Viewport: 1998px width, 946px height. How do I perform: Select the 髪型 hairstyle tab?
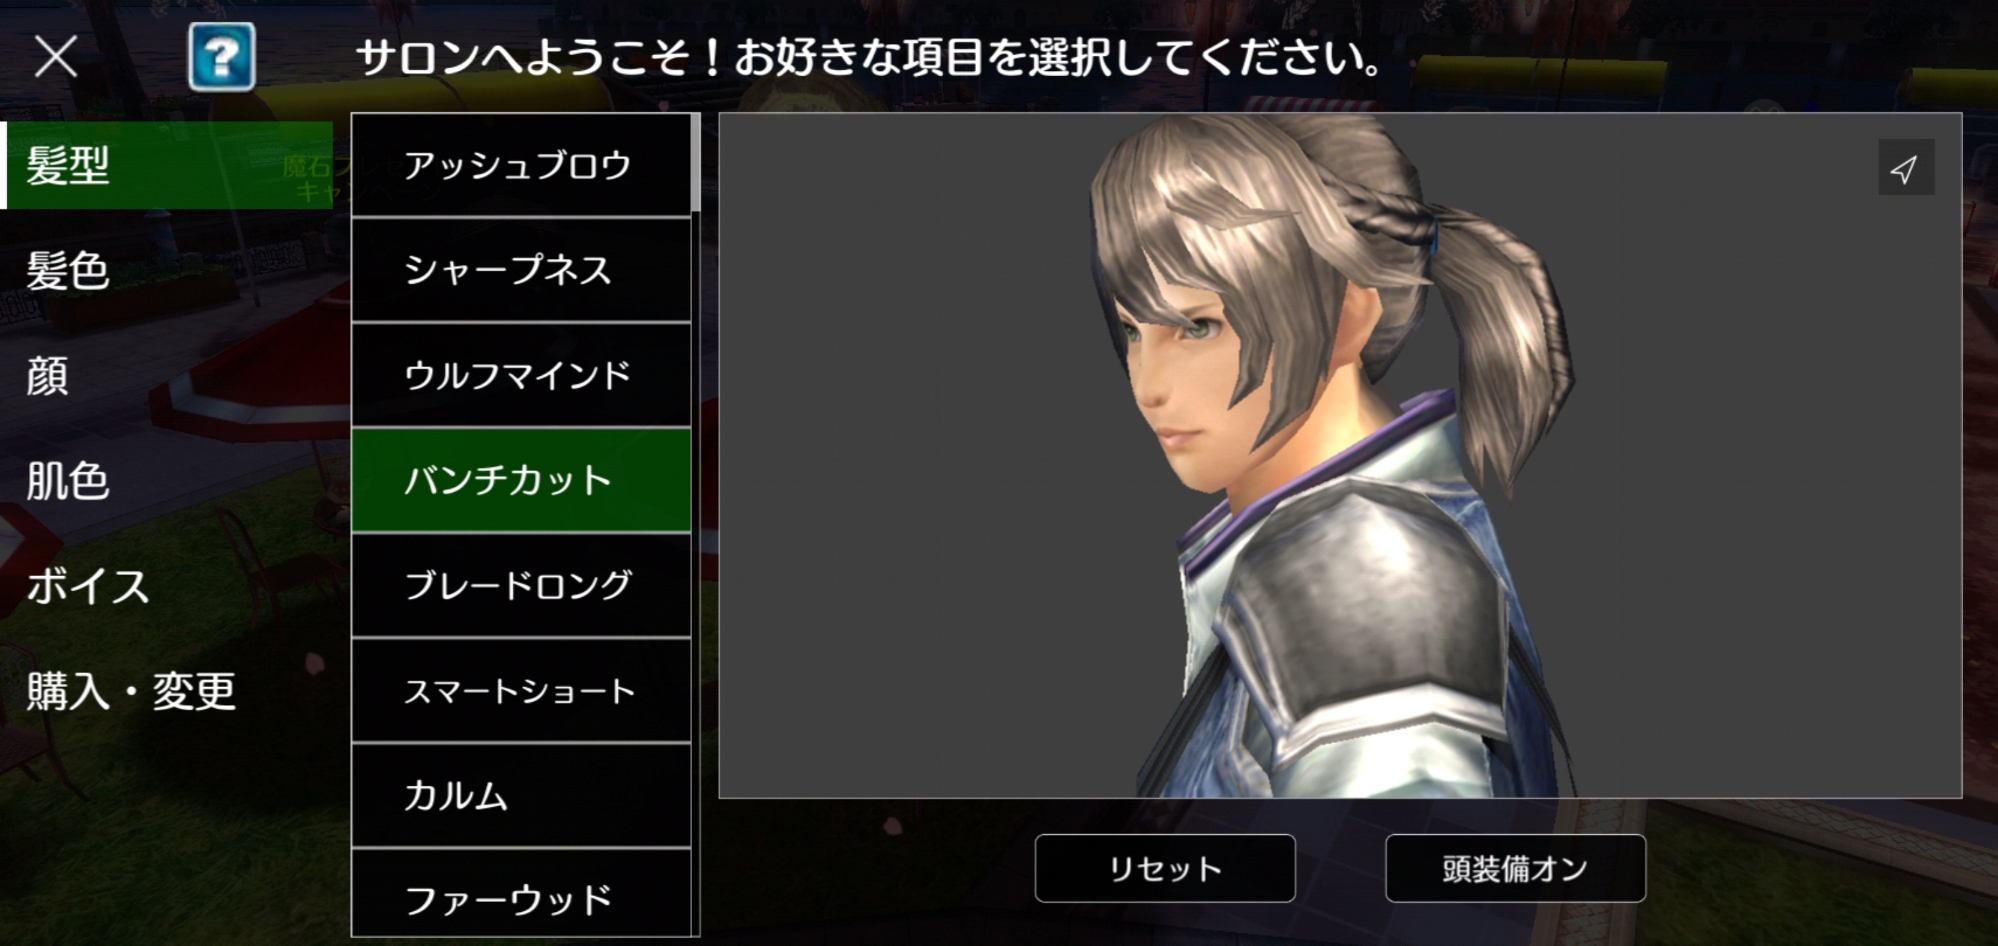point(167,166)
